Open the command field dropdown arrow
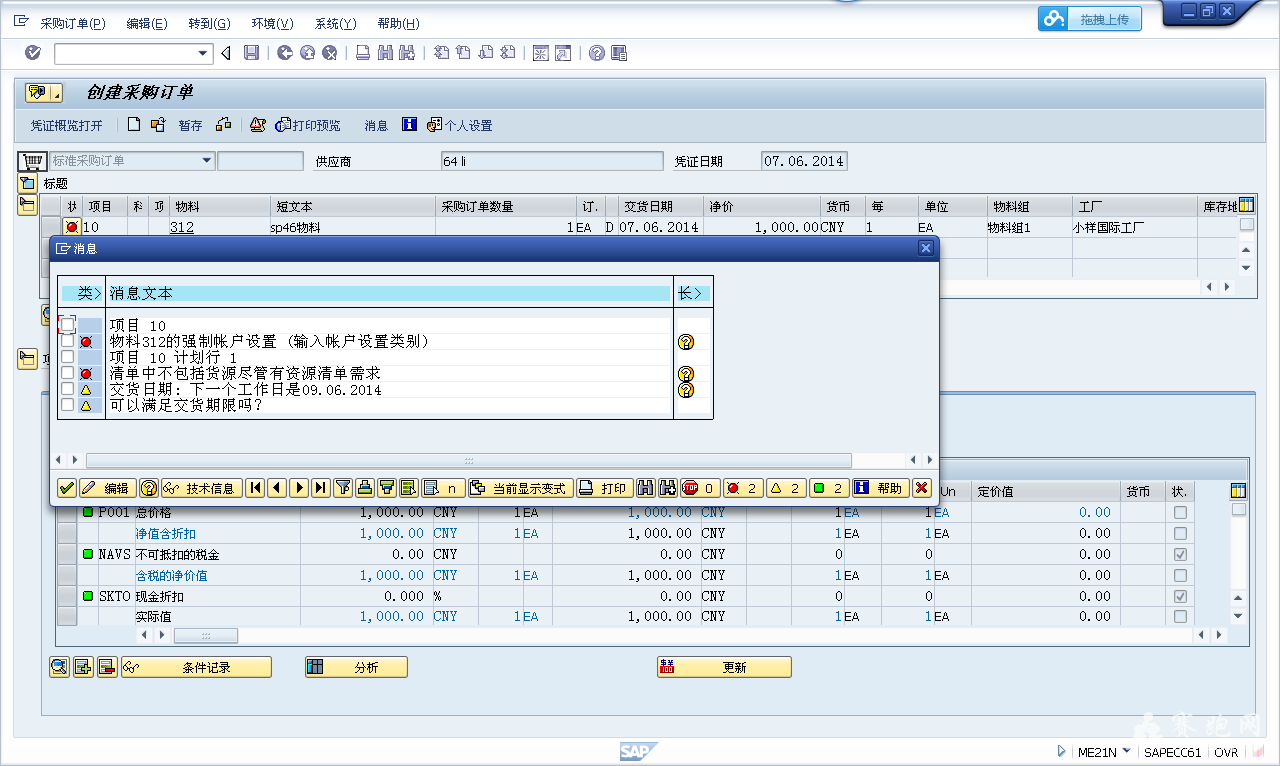Screen dimensions: 1280x766 [204, 53]
